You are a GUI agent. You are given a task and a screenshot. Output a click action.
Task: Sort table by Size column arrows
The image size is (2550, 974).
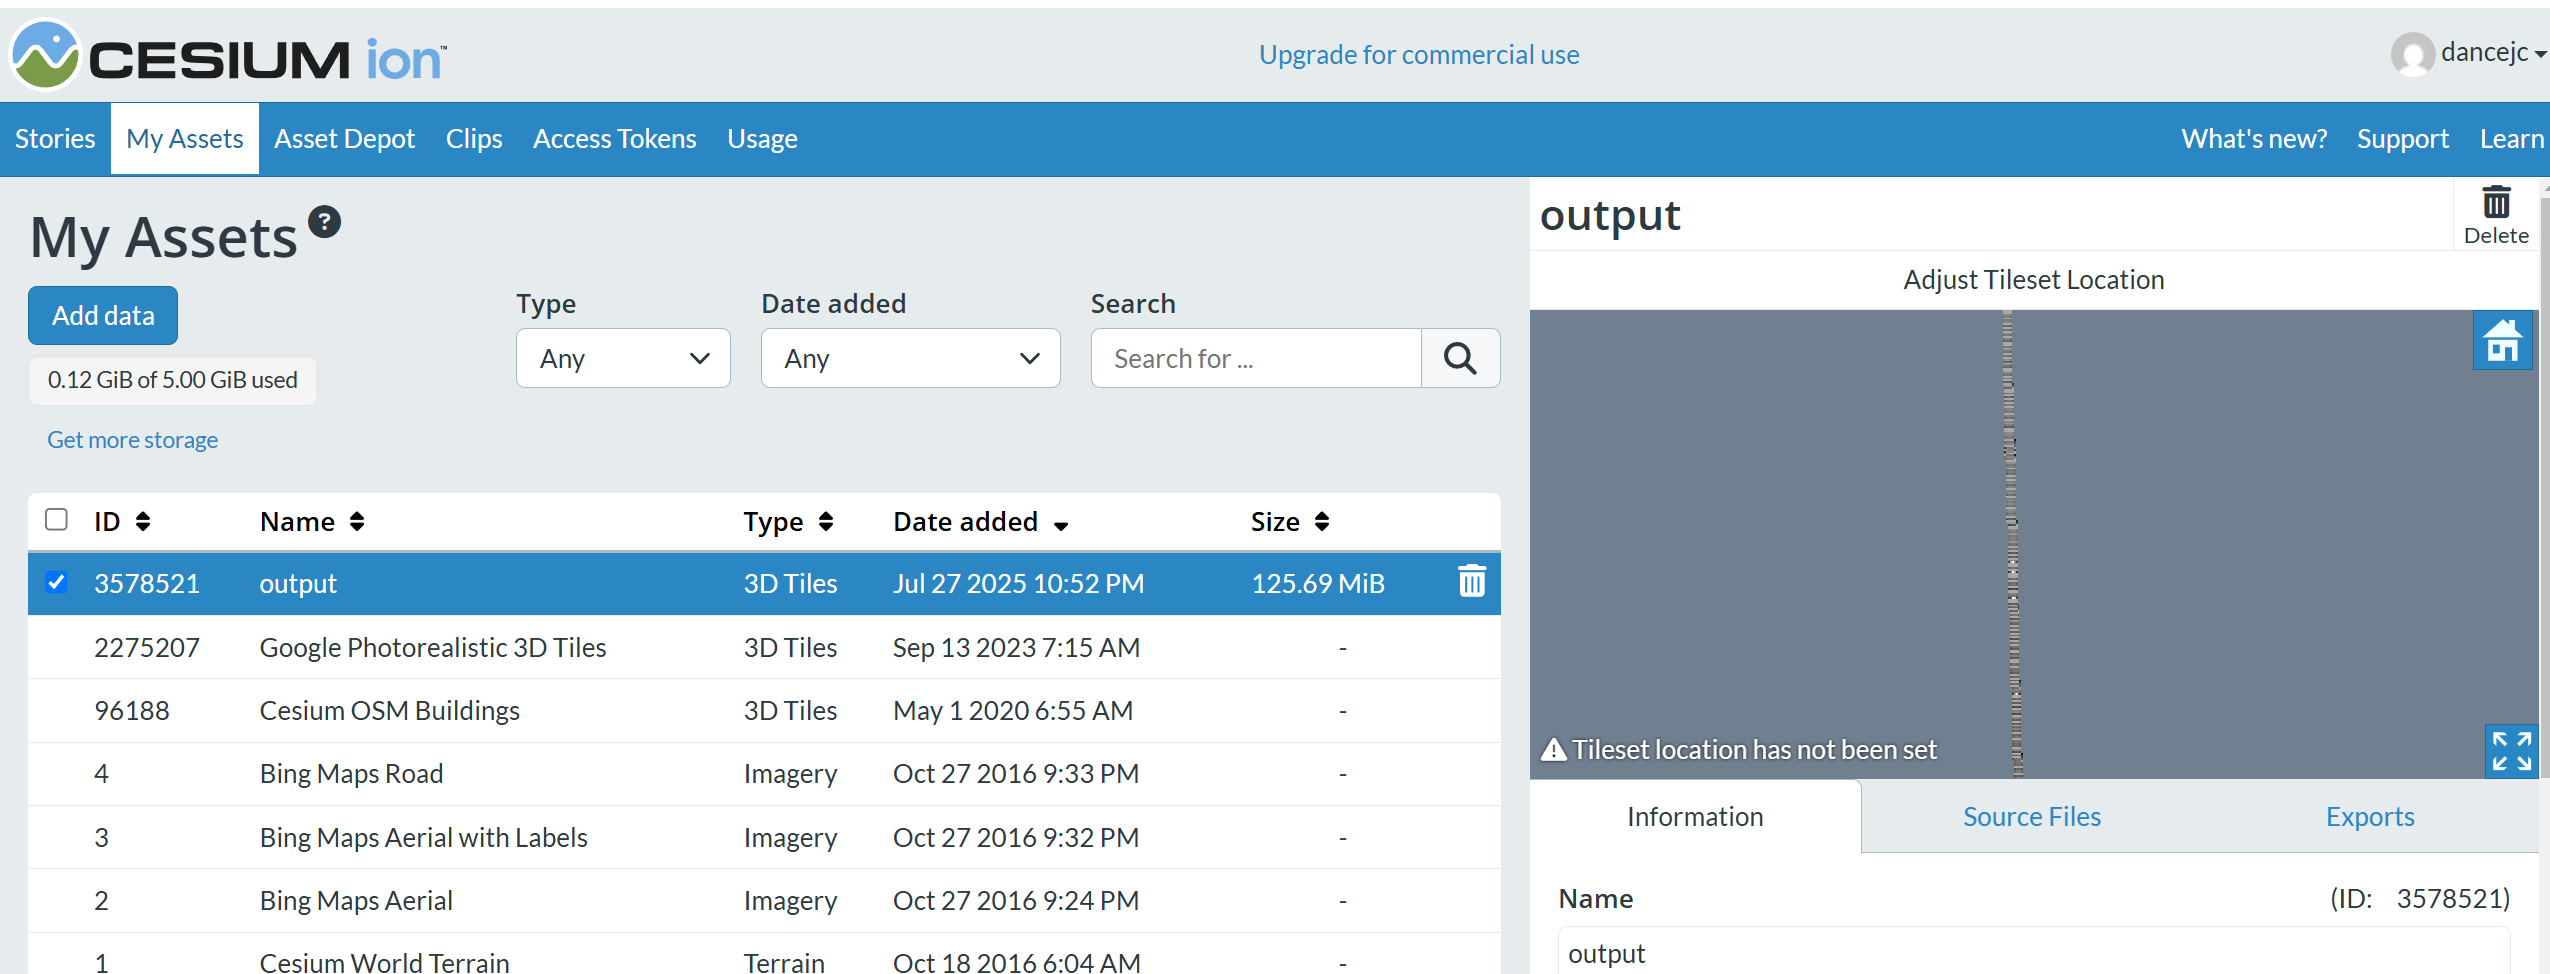1322,521
